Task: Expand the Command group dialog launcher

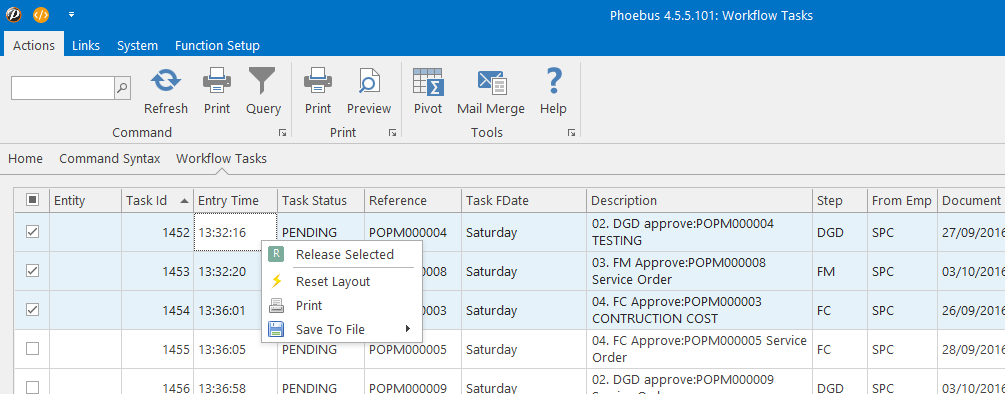Action: [x=282, y=133]
